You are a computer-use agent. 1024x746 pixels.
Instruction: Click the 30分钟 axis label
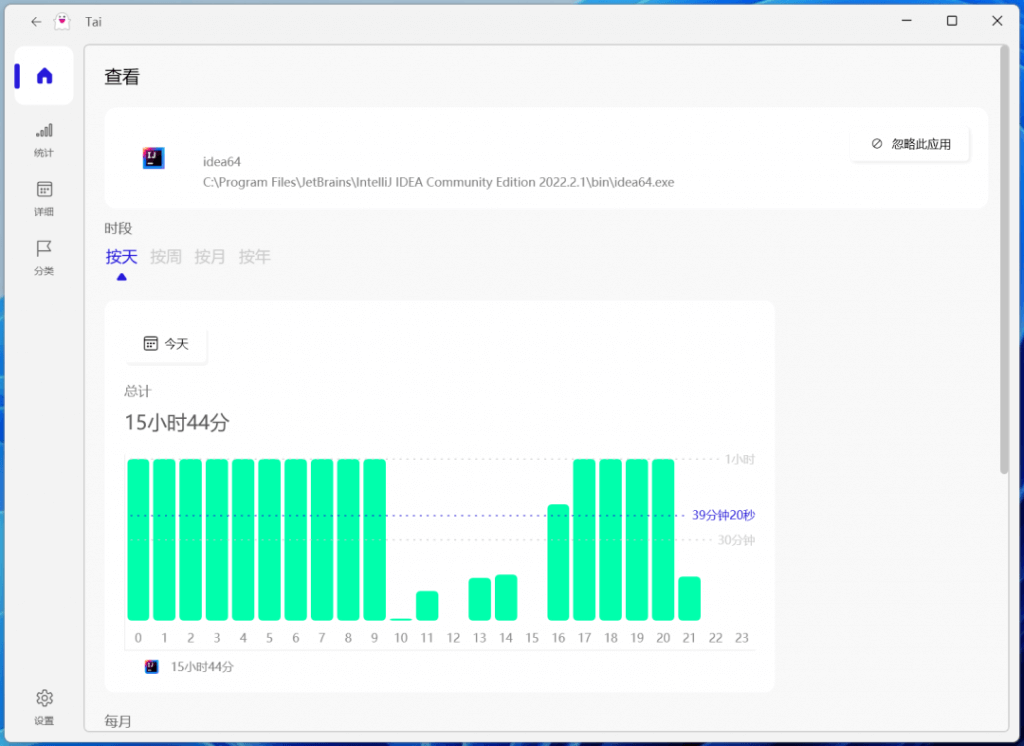(x=737, y=540)
